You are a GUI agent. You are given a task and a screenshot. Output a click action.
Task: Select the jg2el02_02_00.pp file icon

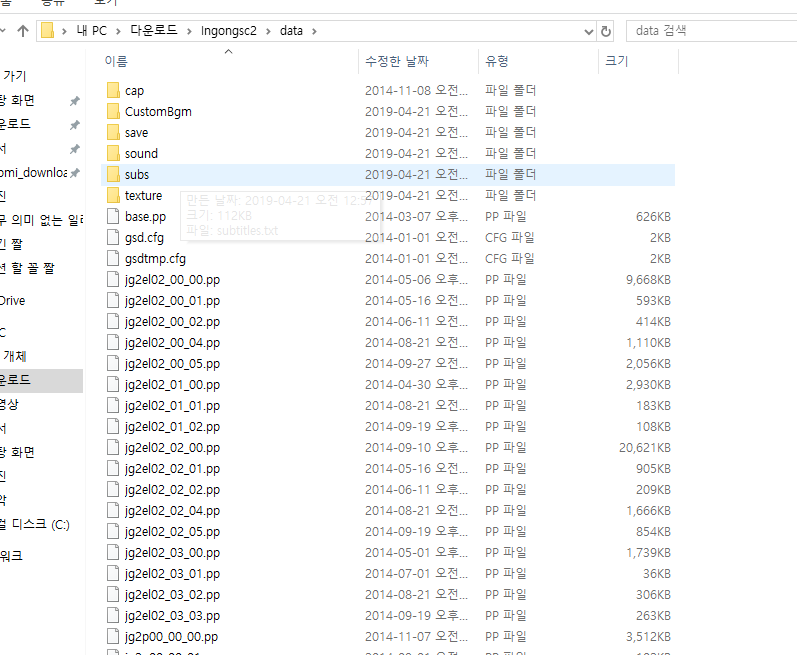[x=113, y=448]
